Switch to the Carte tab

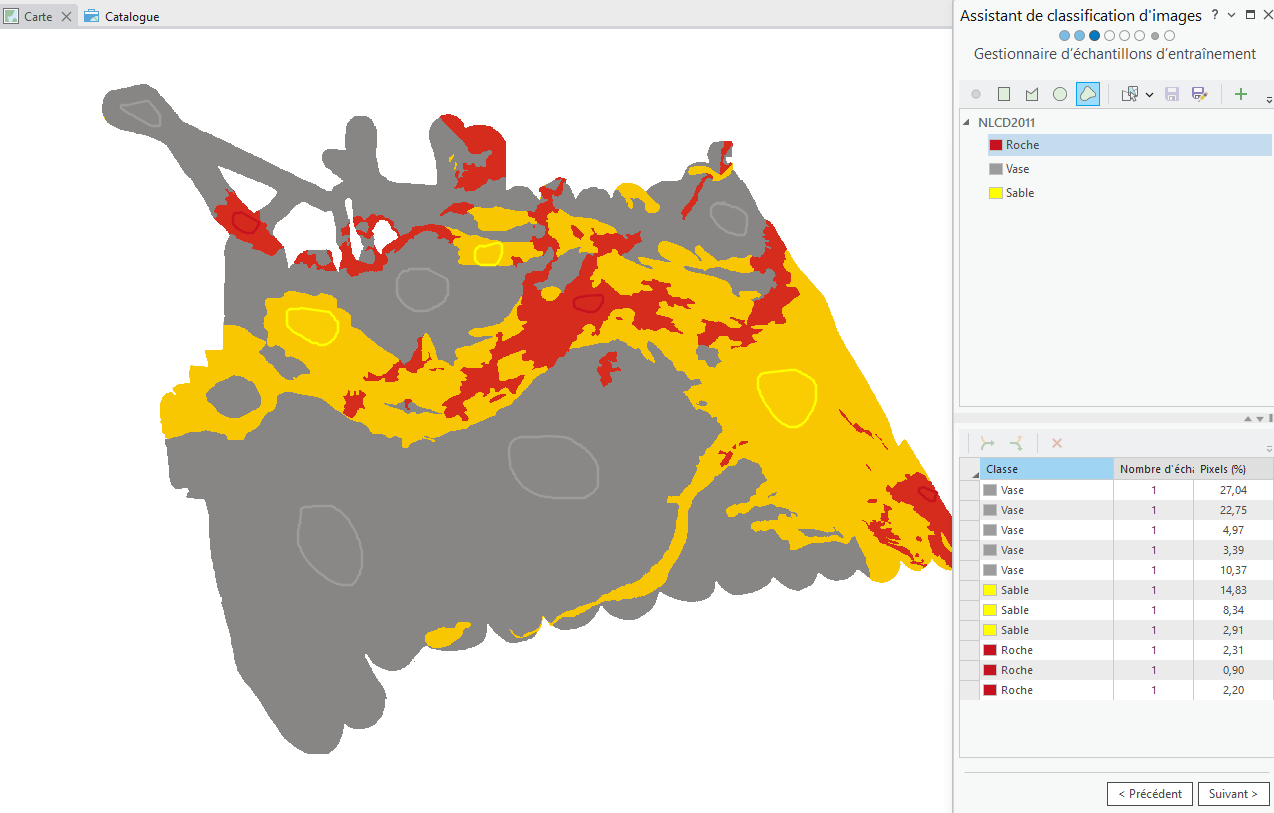click(38, 16)
